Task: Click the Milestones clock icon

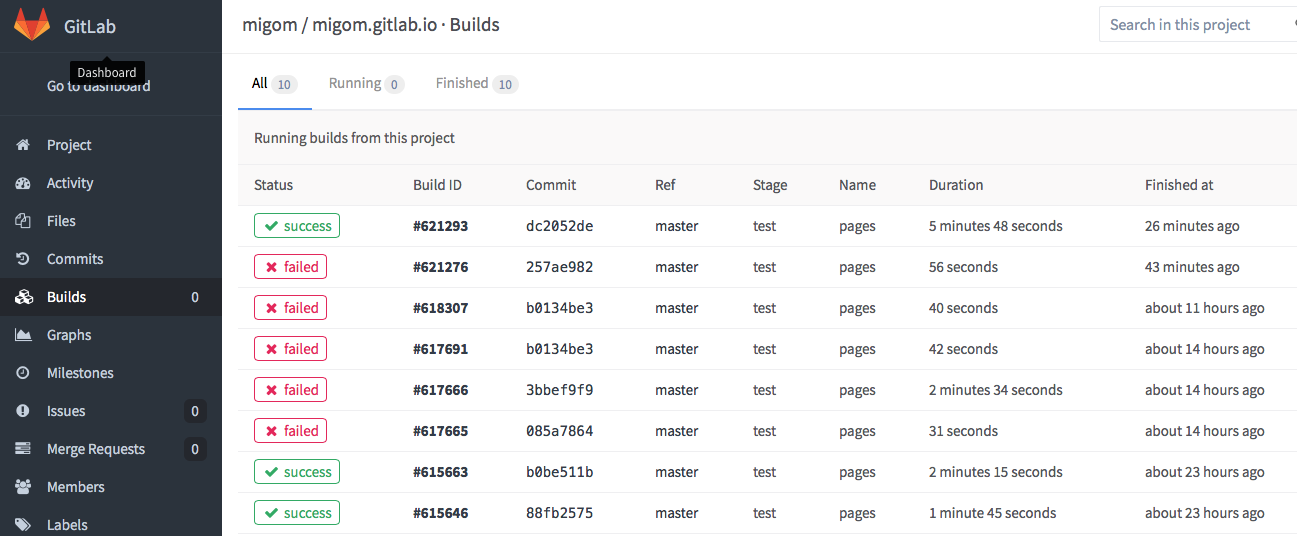Action: pos(23,373)
